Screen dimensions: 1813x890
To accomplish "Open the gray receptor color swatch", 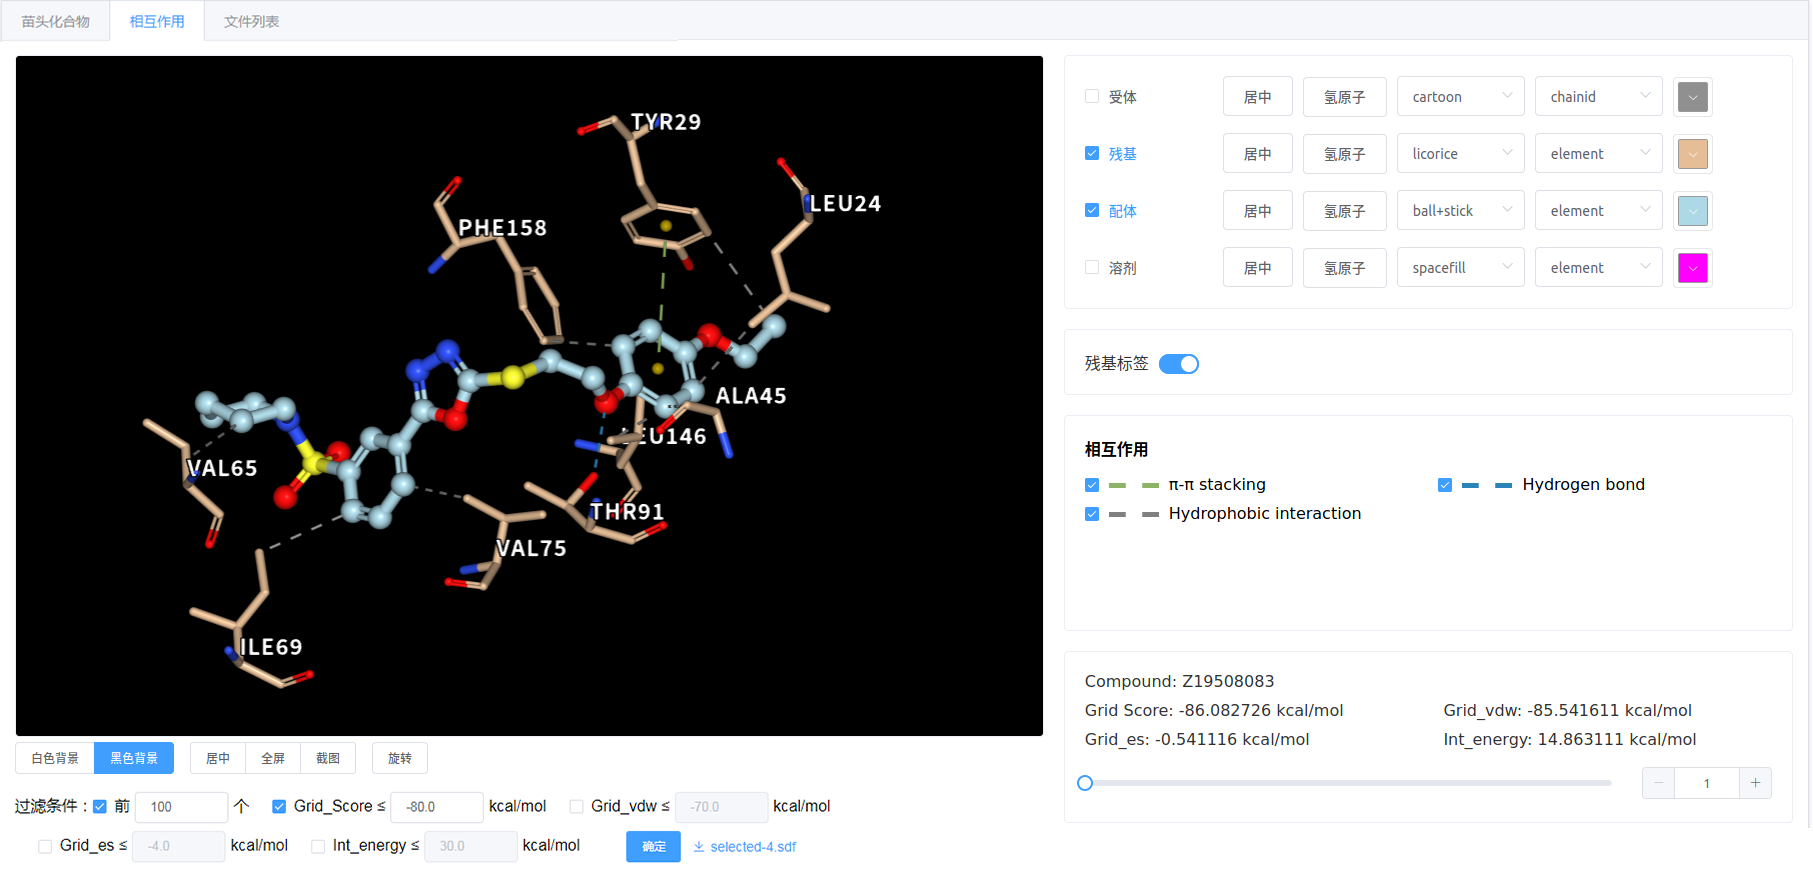I will (x=1693, y=97).
